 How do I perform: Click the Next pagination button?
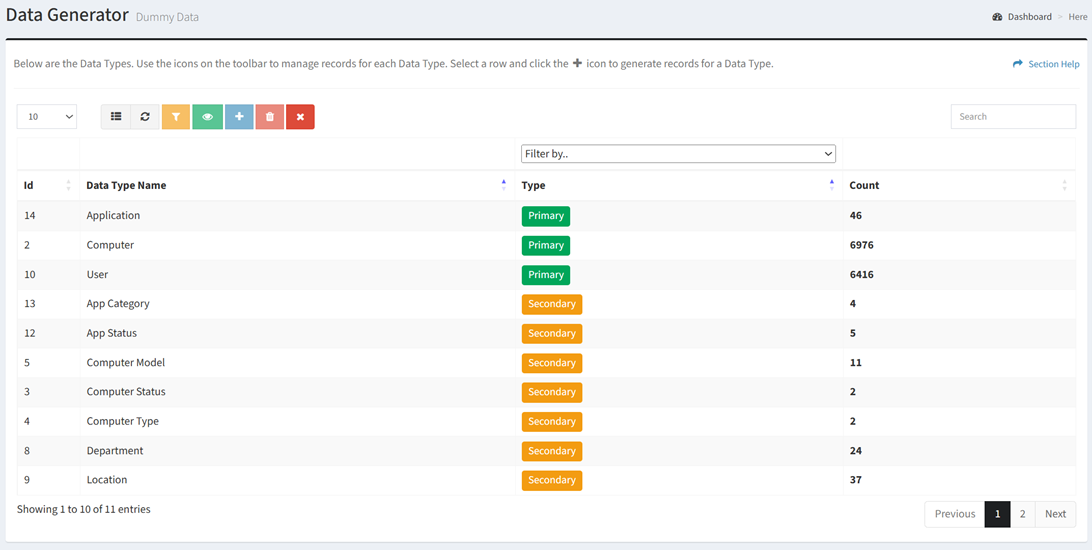tap(1055, 514)
